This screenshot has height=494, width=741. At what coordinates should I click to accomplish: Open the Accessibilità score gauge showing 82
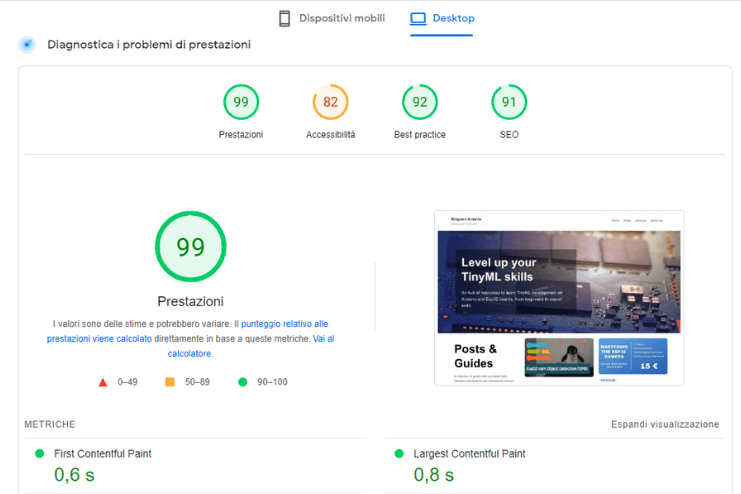[x=330, y=102]
